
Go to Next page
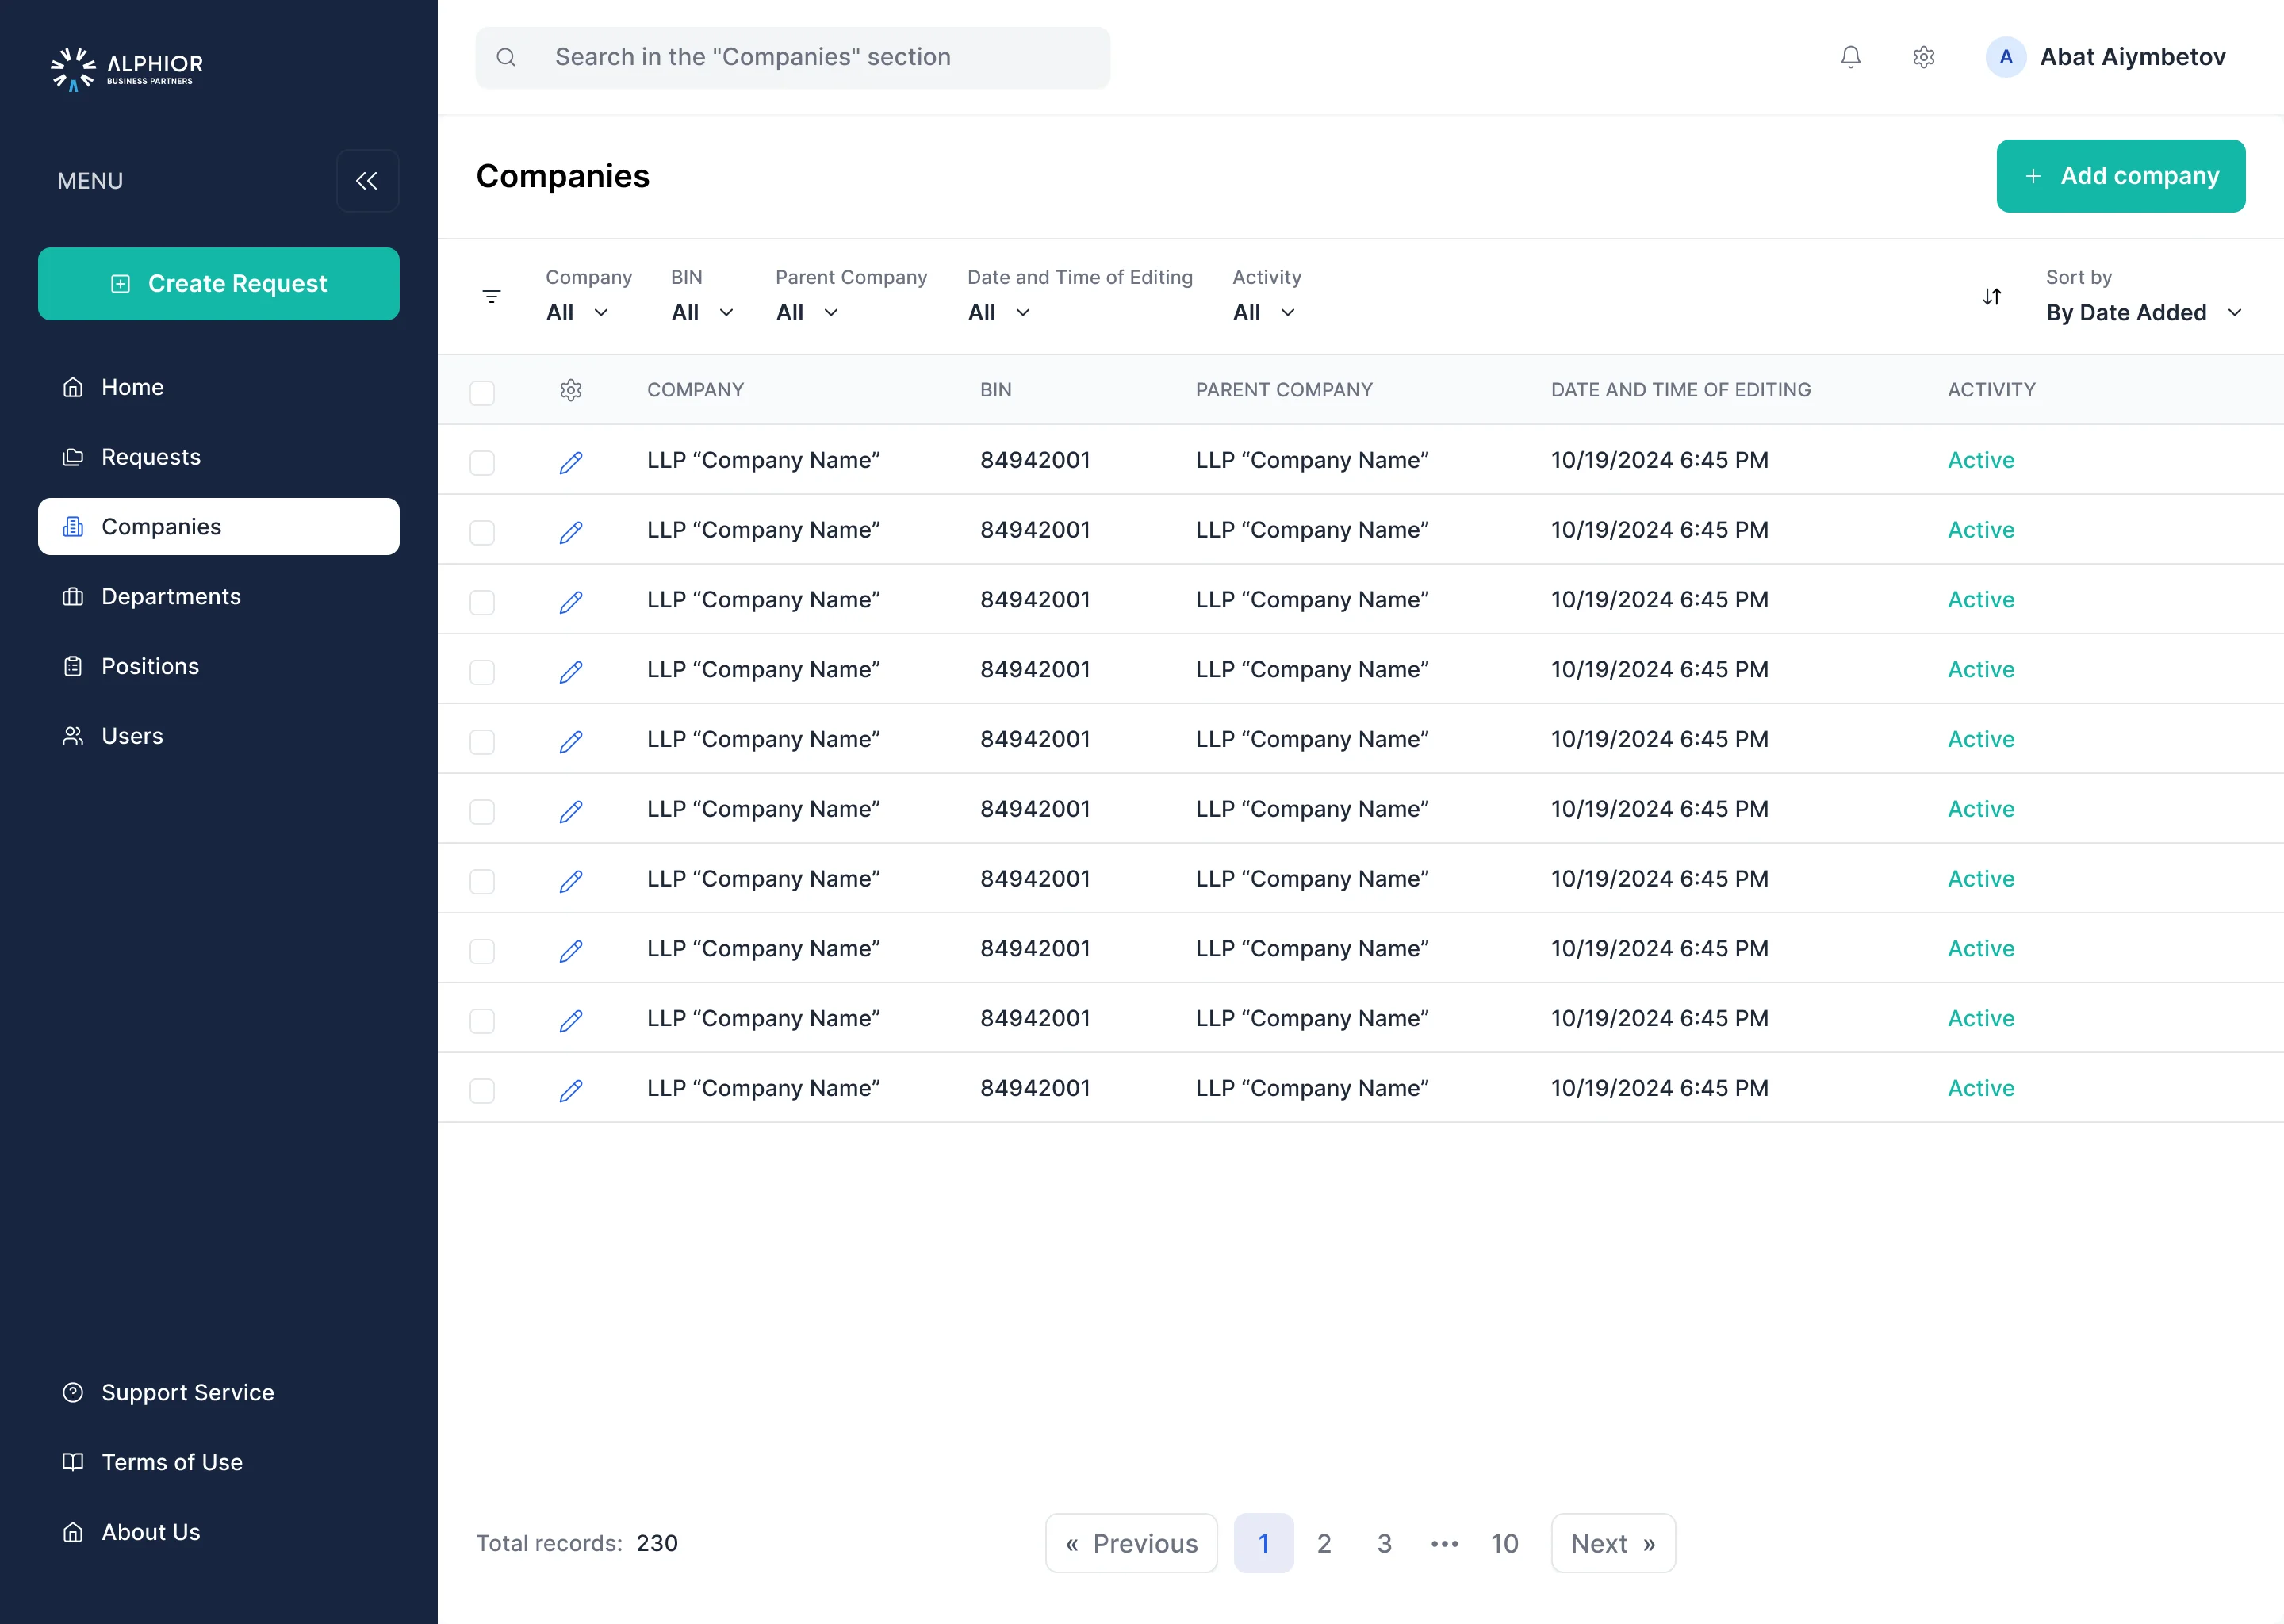1612,1543
